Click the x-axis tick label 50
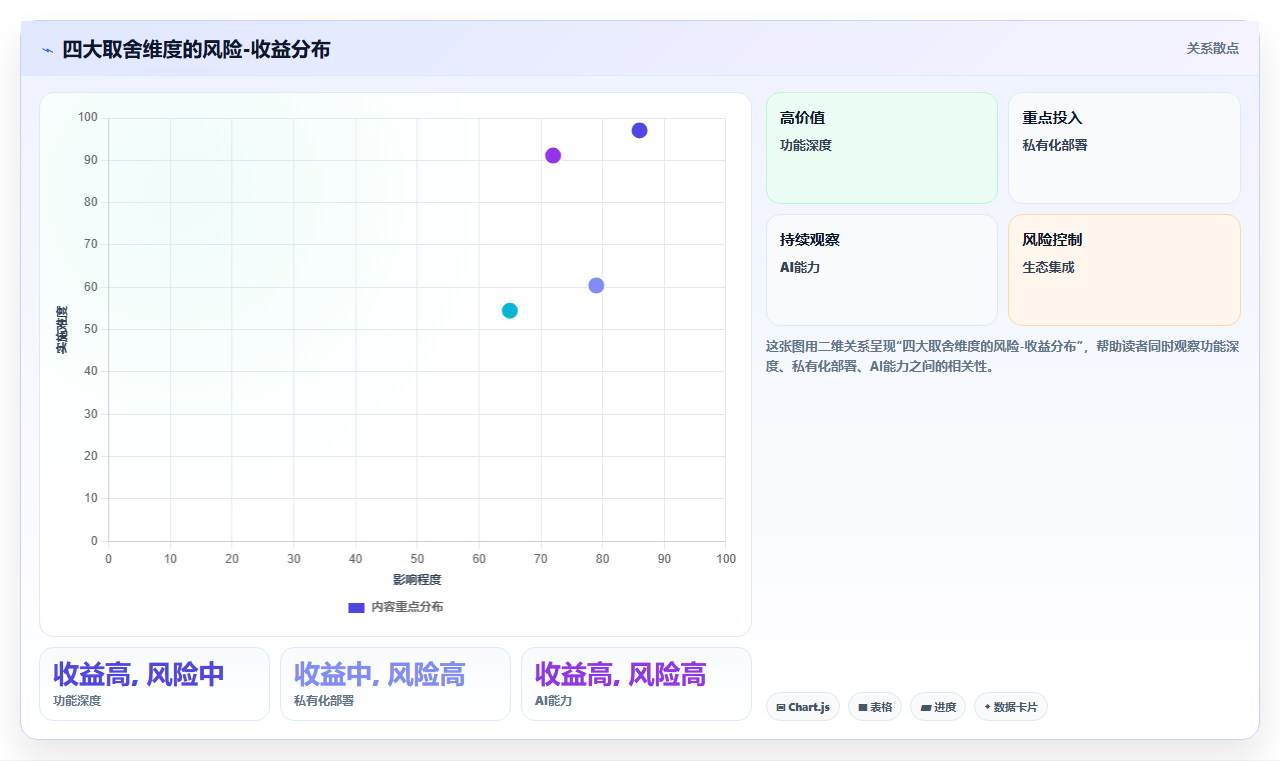The image size is (1280, 761). pos(417,559)
